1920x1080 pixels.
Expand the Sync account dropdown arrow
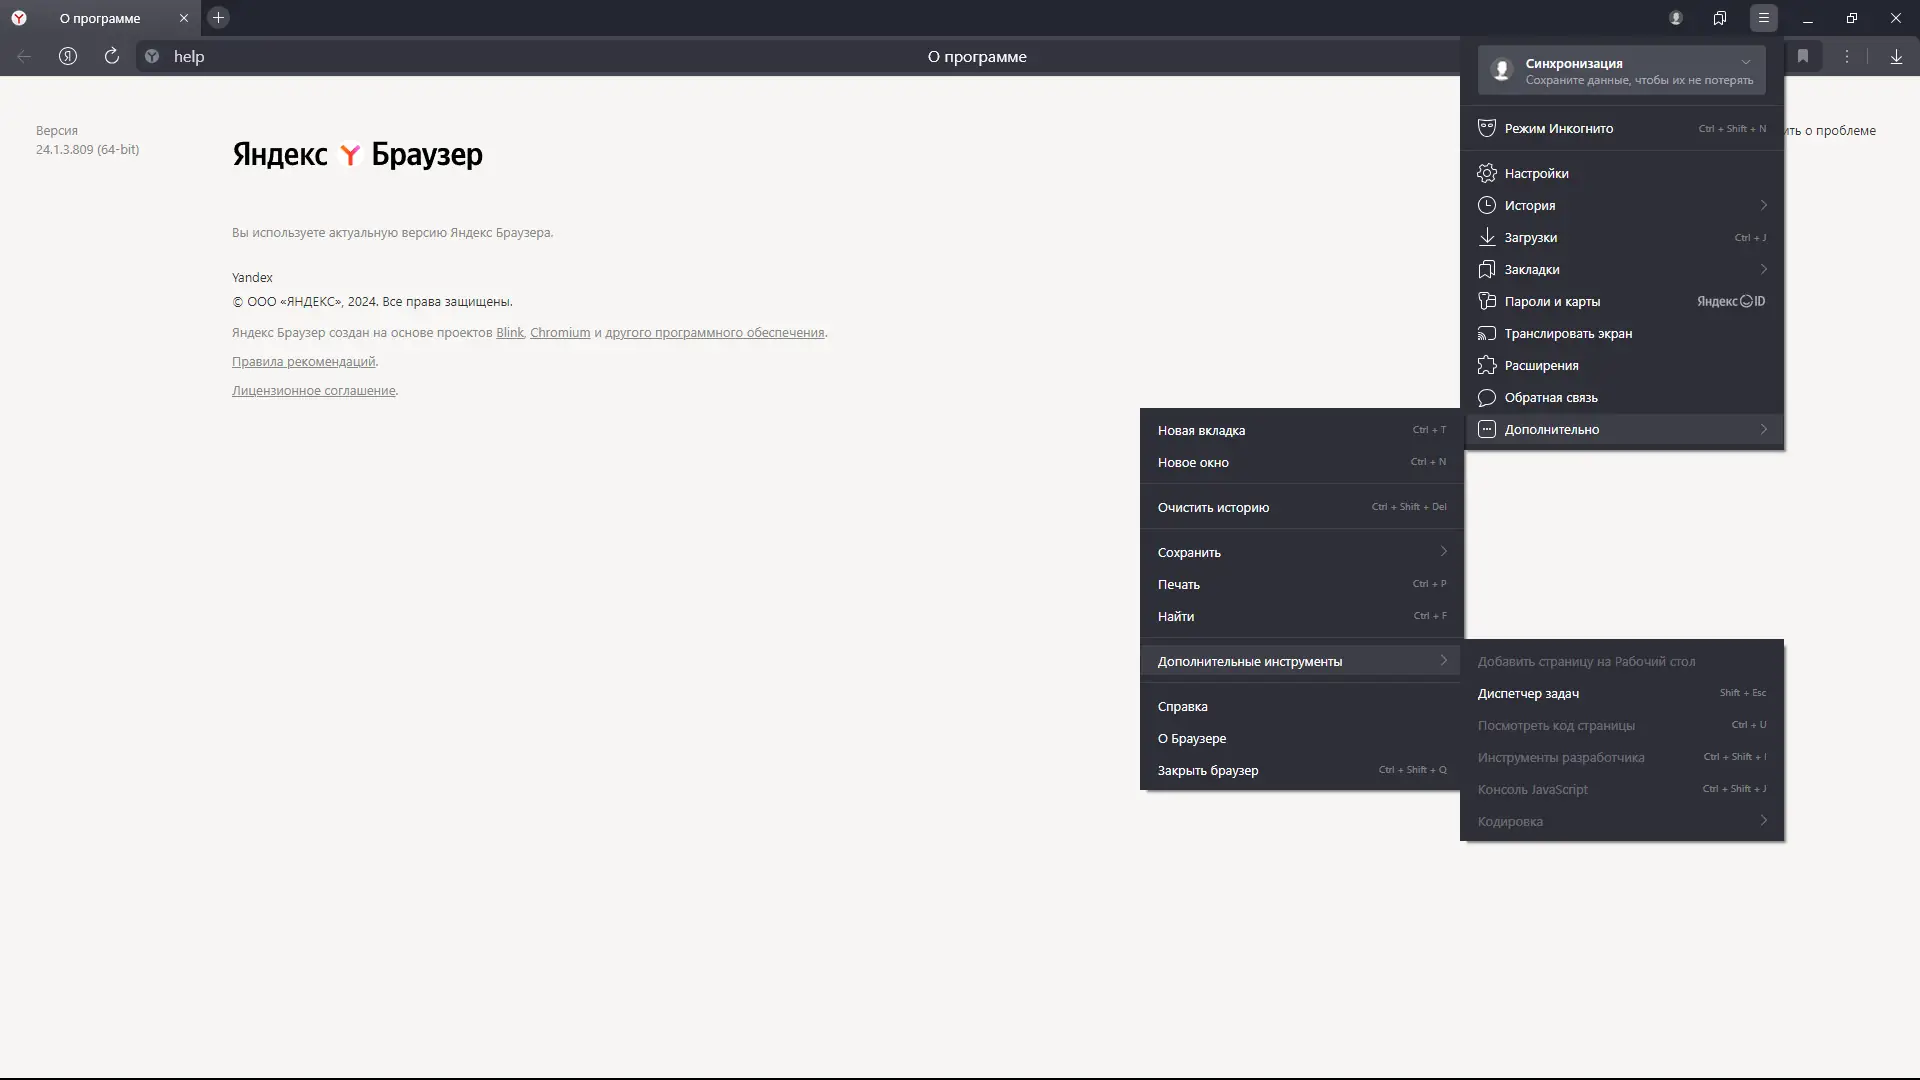(1746, 62)
